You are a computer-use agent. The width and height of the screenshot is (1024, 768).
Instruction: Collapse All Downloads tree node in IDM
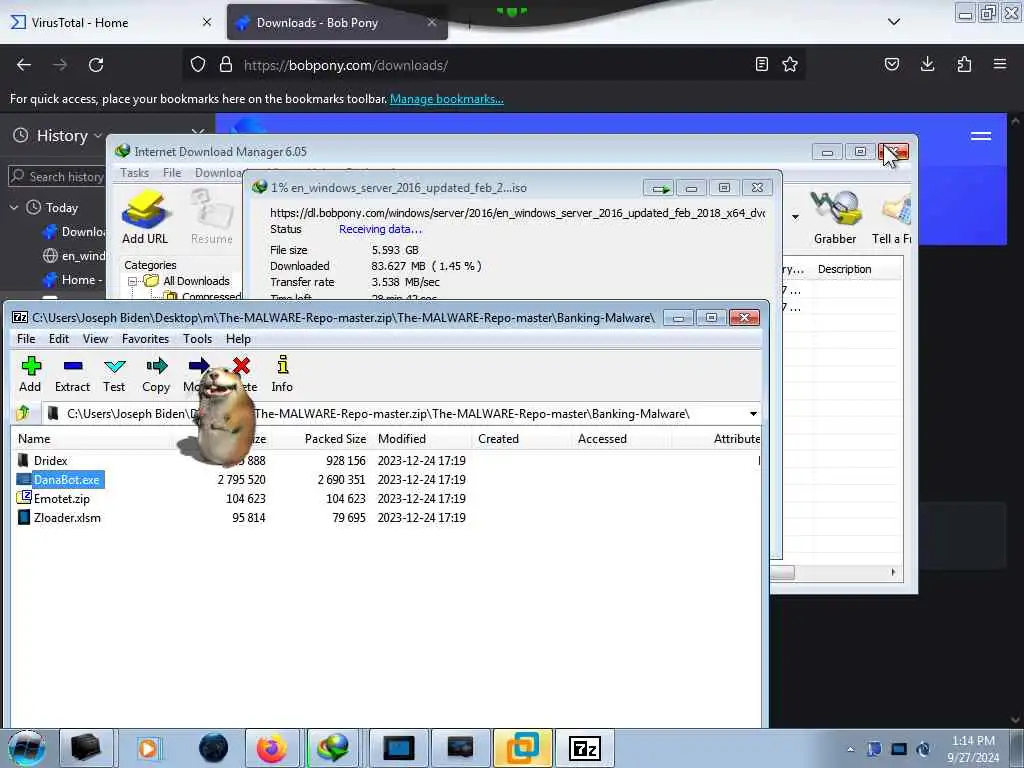tap(132, 281)
